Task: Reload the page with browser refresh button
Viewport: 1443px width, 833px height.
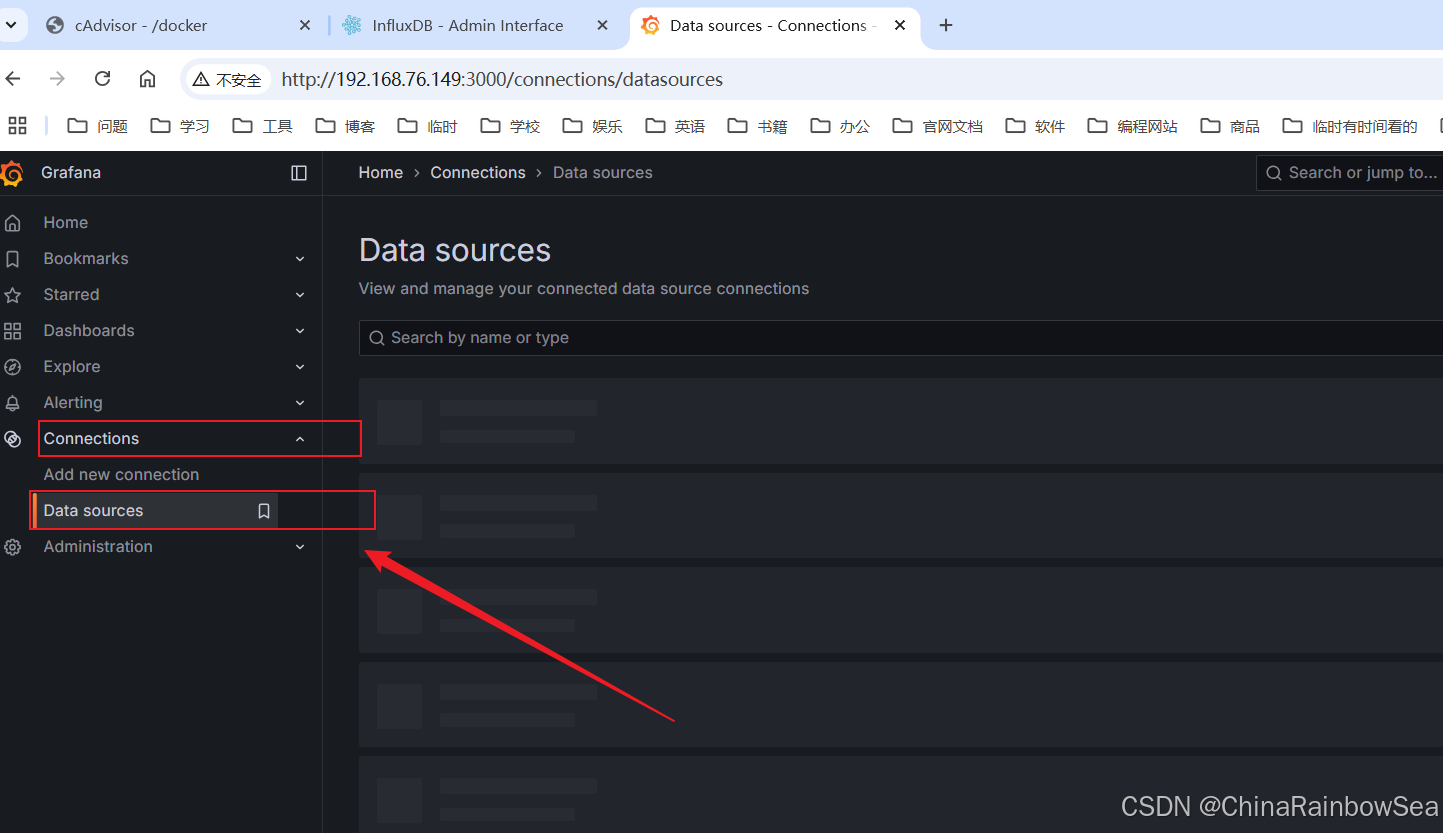Action: point(102,79)
